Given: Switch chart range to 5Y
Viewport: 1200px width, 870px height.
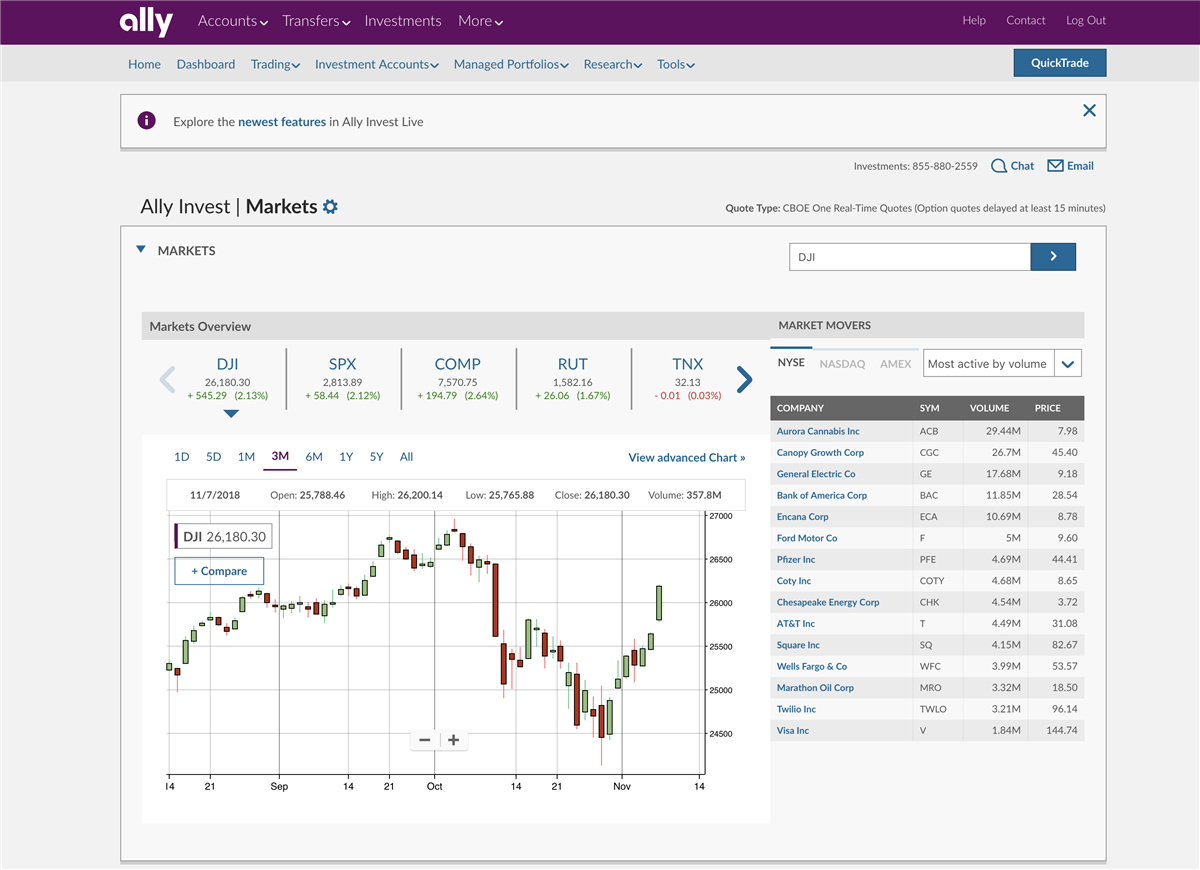Looking at the screenshot, I should 376,457.
